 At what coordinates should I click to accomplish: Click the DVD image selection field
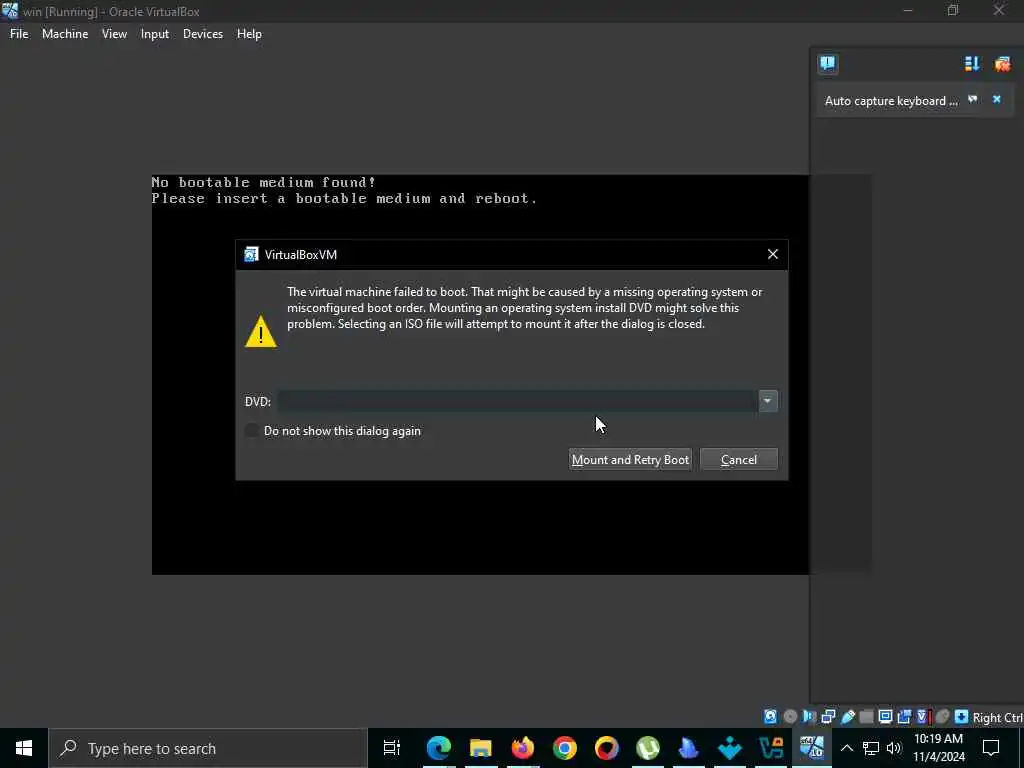click(518, 401)
